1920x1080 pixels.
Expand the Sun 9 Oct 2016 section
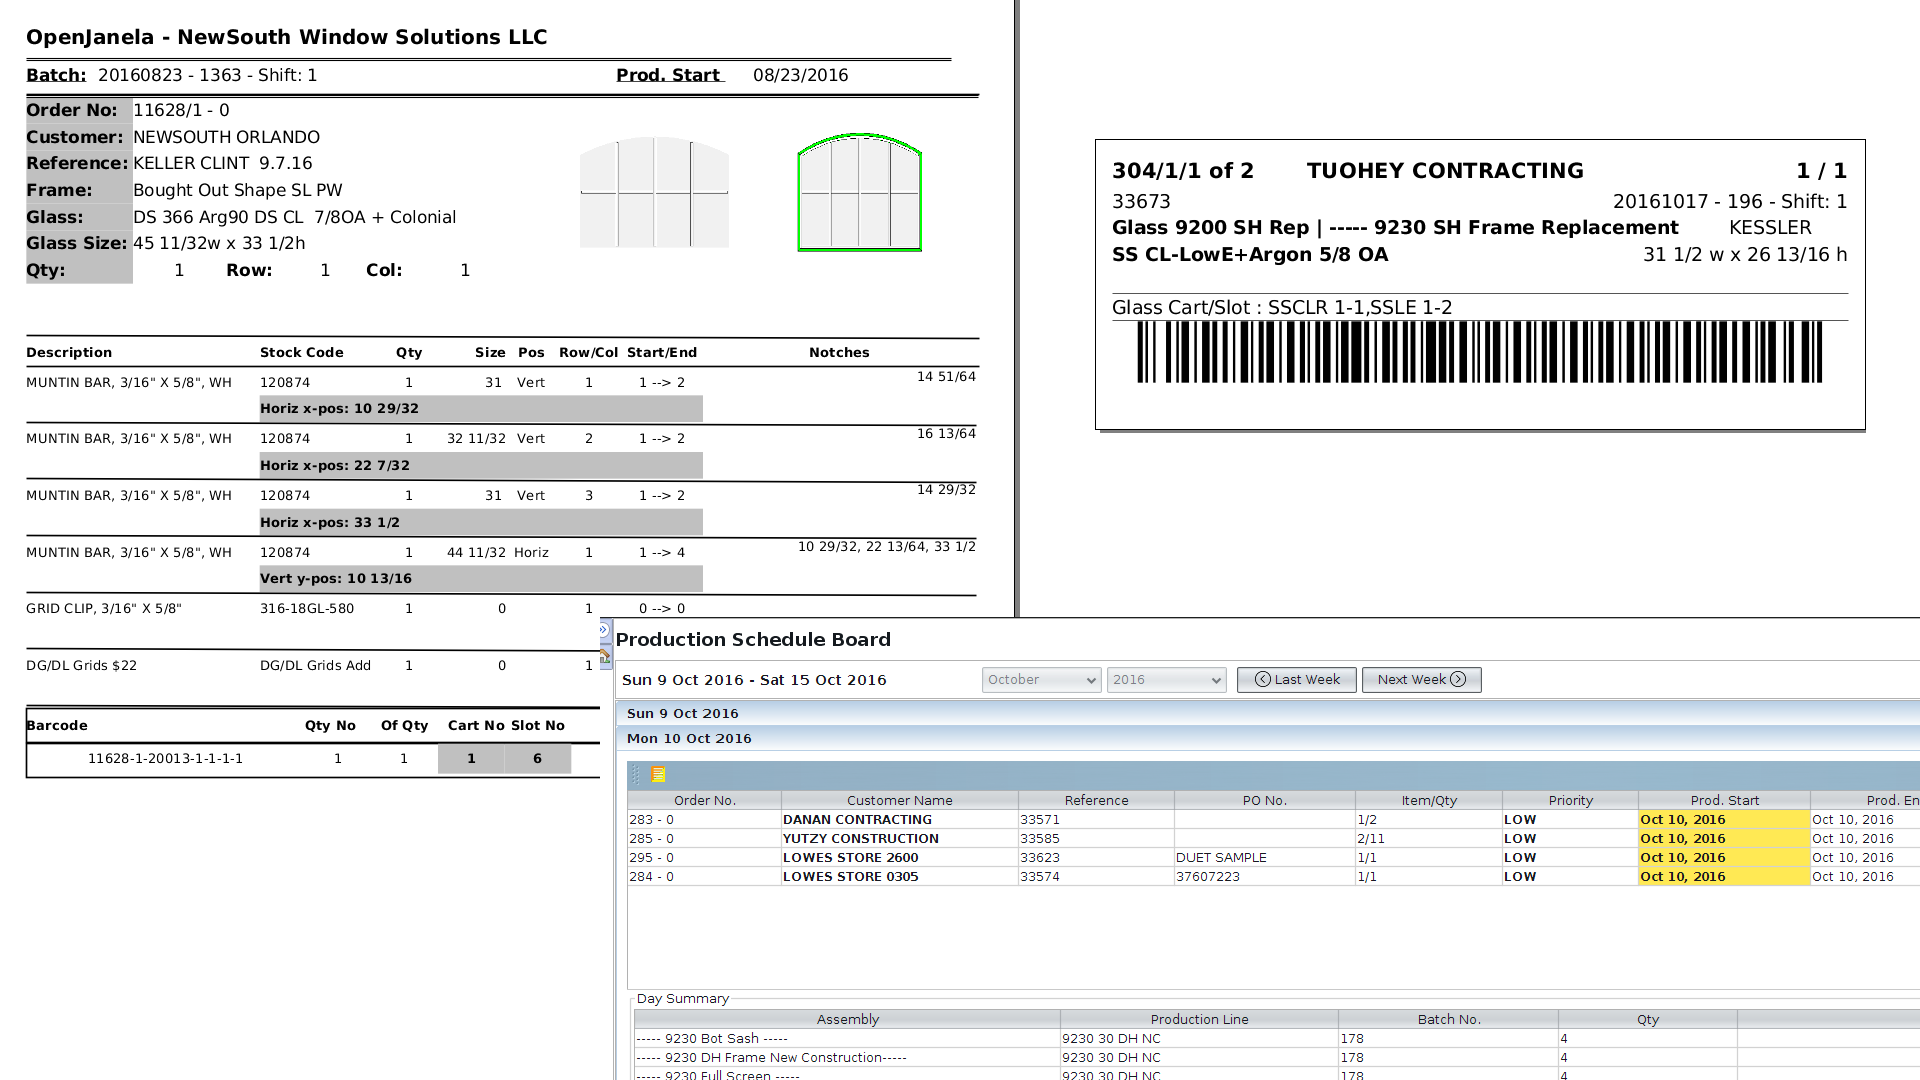(x=683, y=713)
